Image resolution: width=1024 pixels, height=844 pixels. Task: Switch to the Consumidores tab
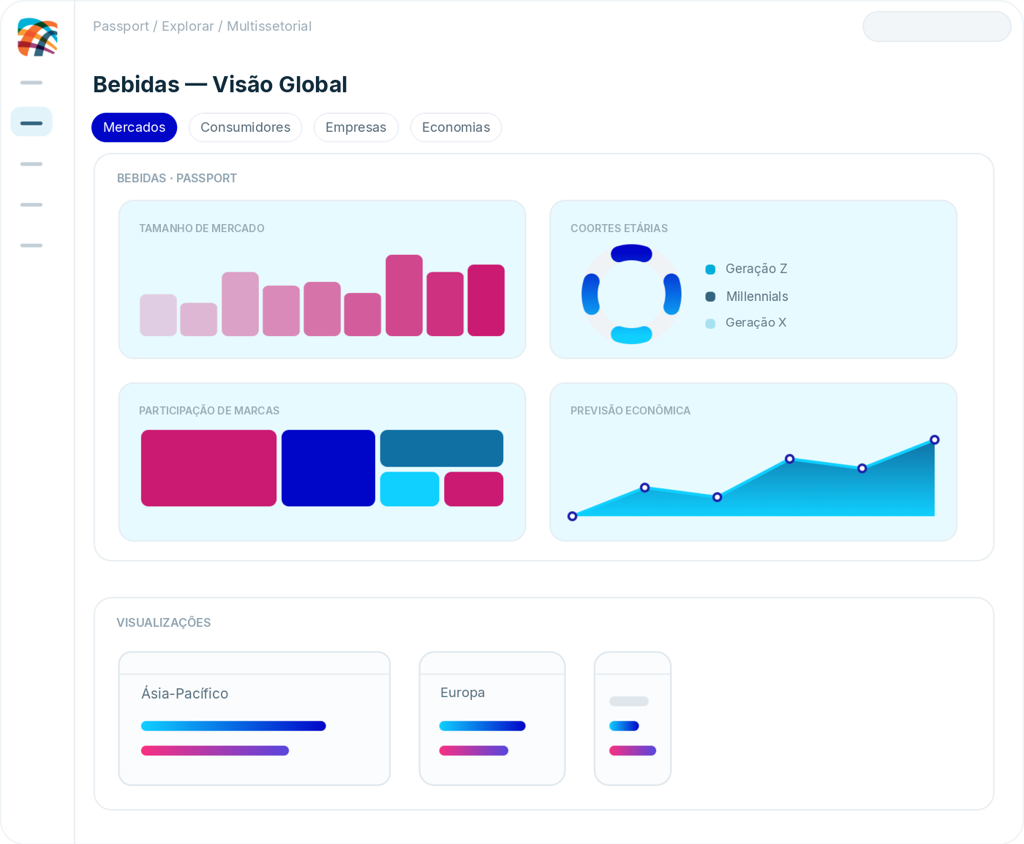pyautogui.click(x=246, y=127)
